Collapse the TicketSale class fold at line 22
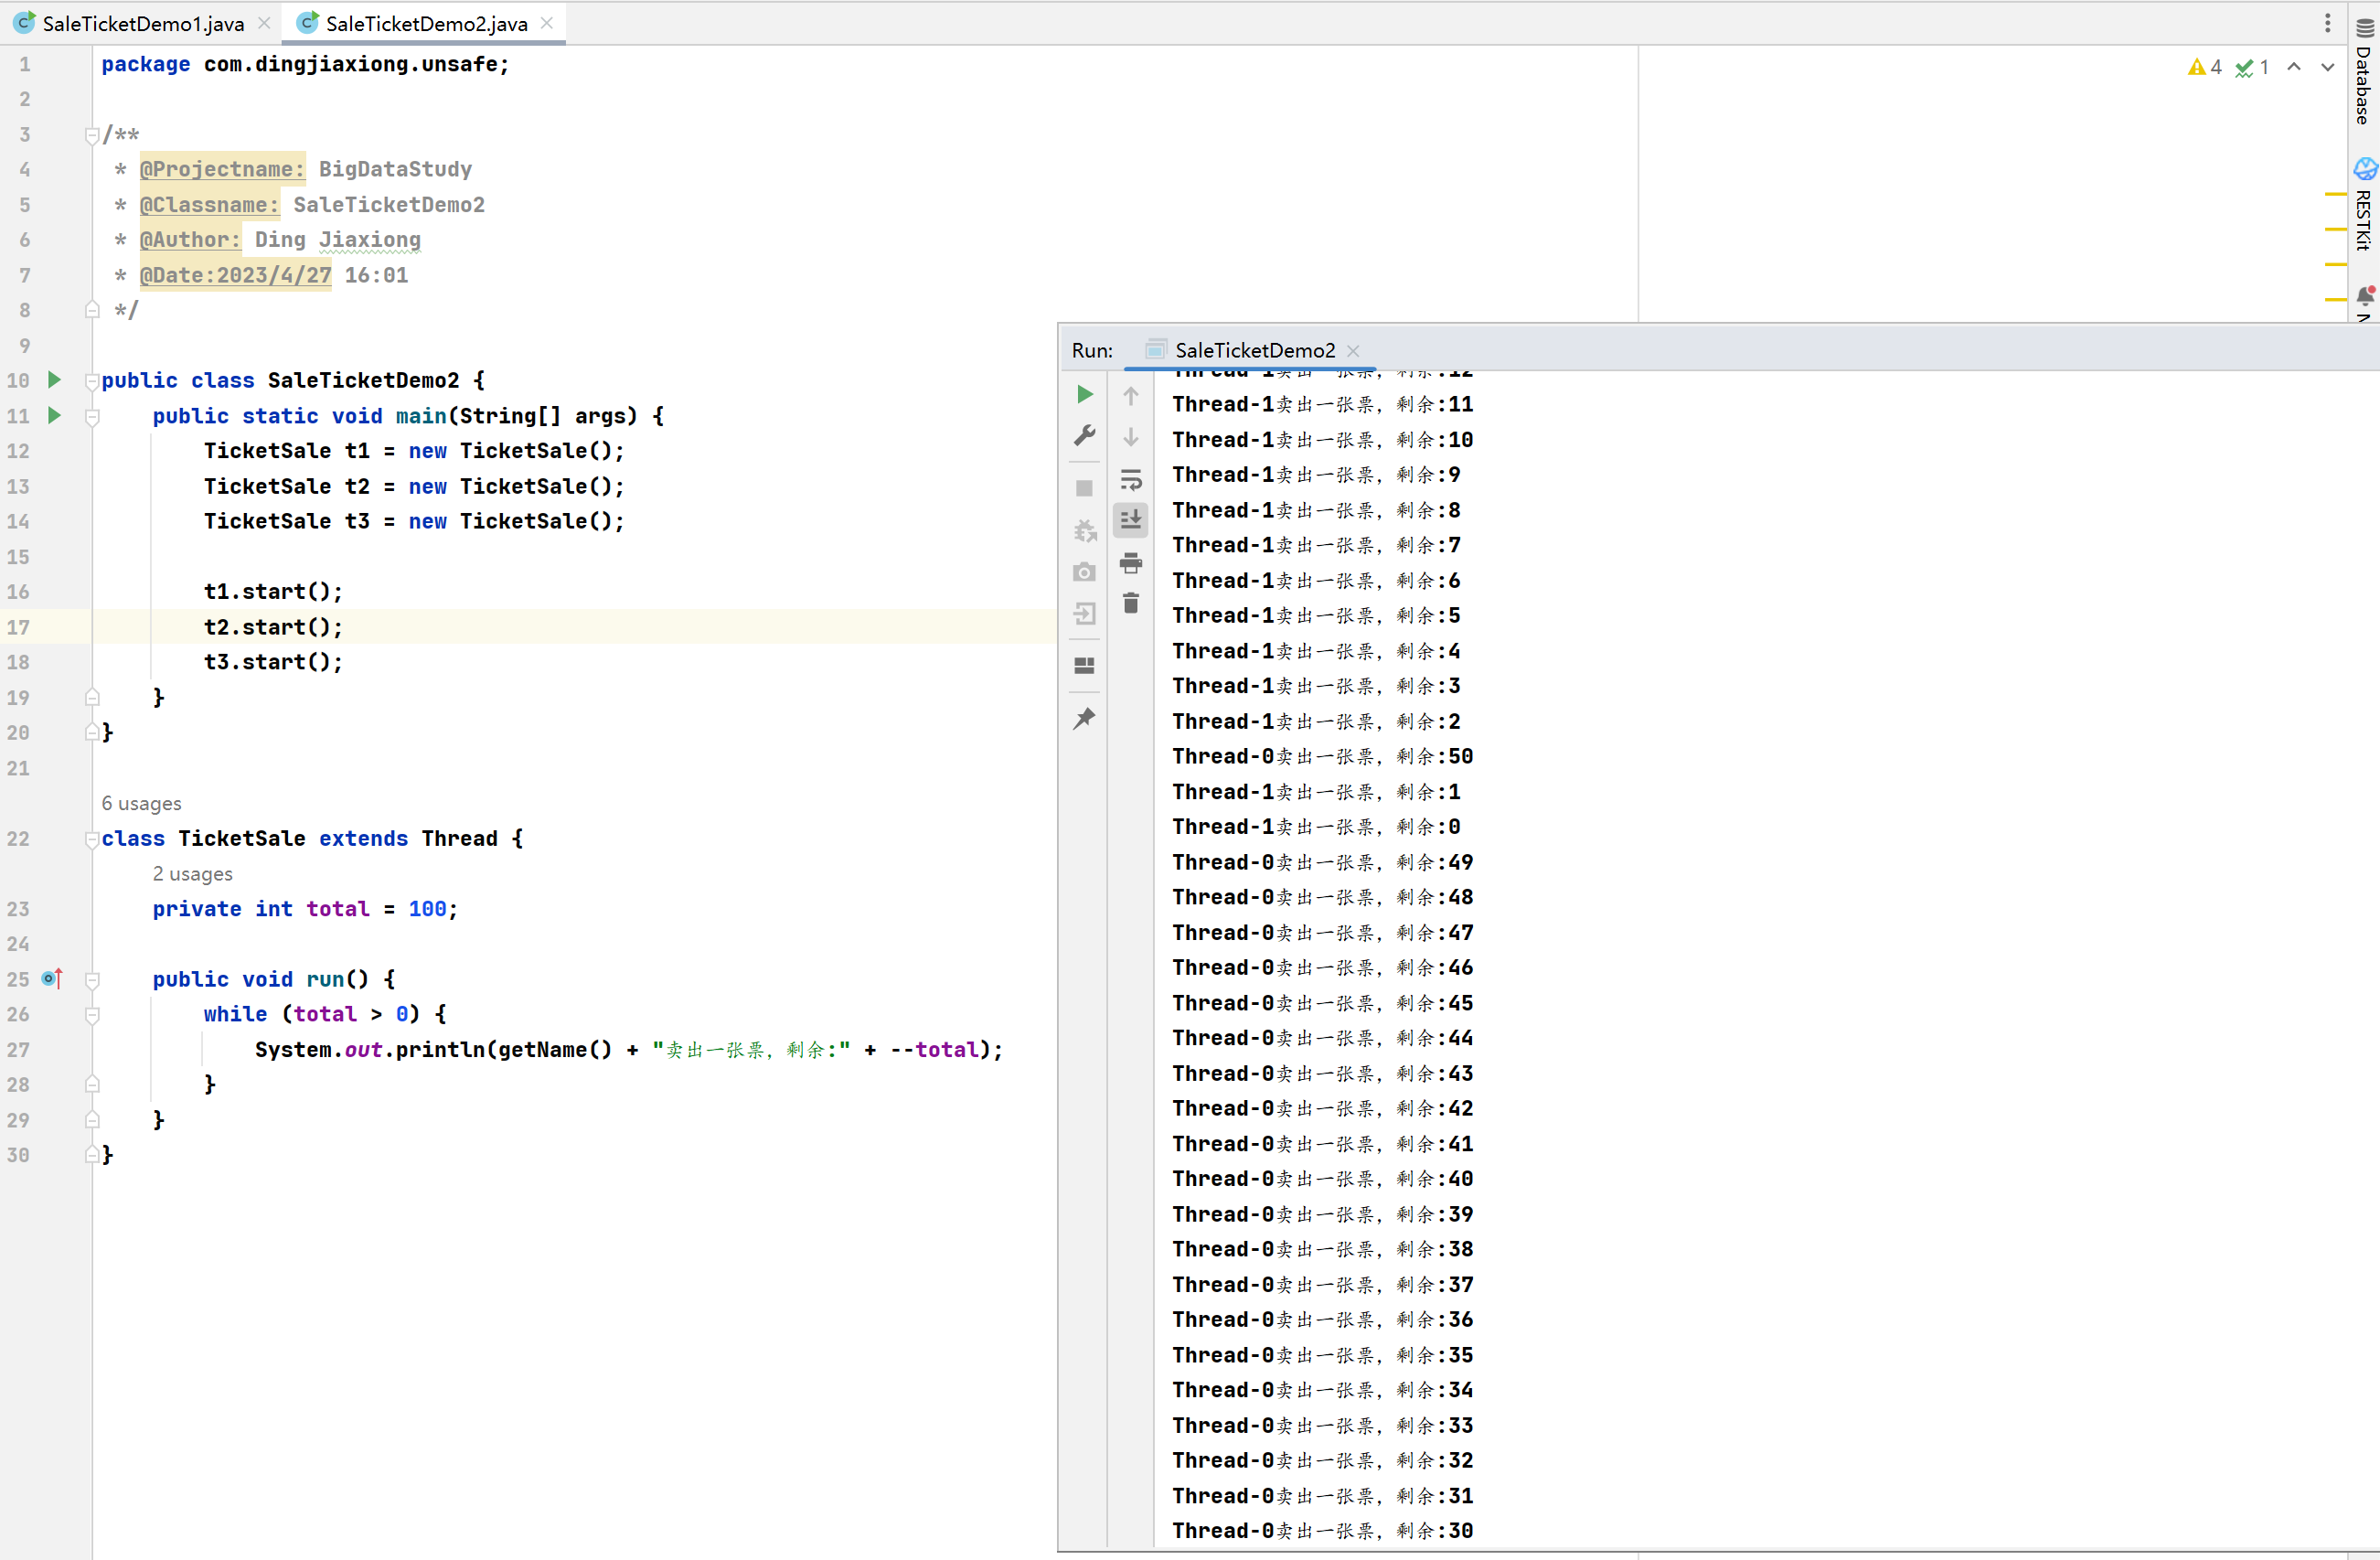The height and width of the screenshot is (1560, 2380). (92, 839)
